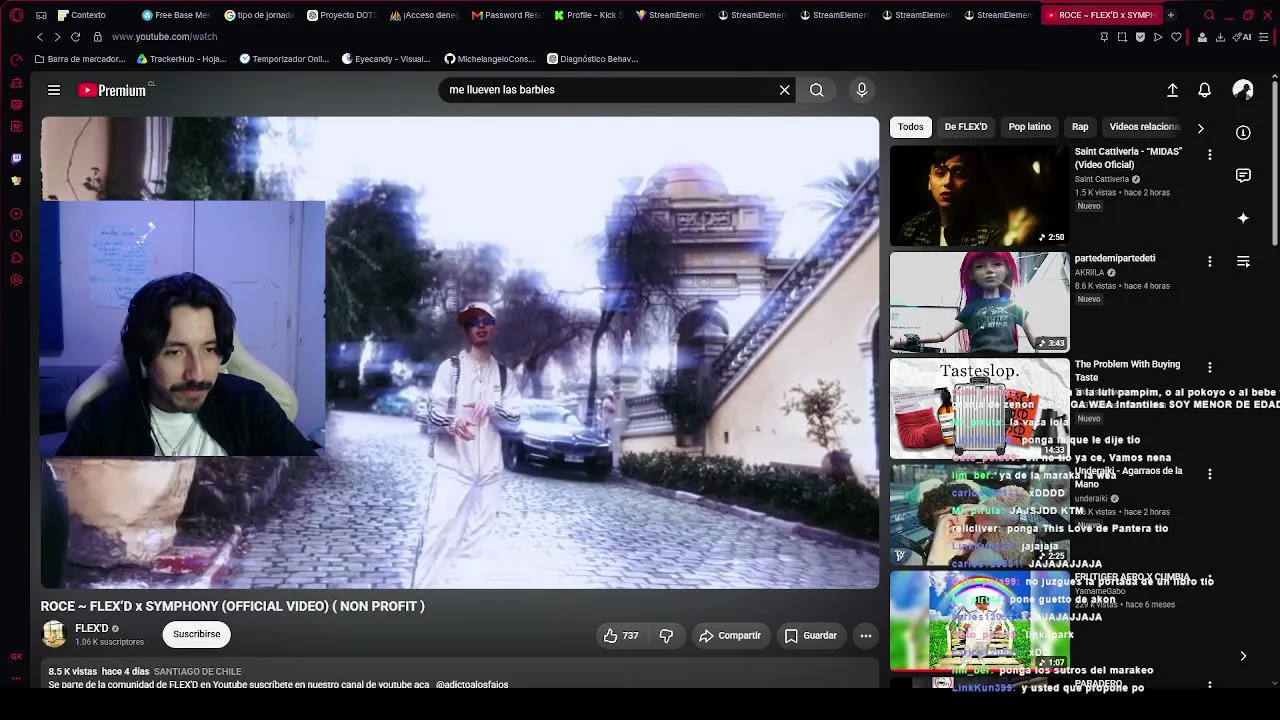Click the browser forward arrow
Screen dimensions: 1280x720
point(57,37)
